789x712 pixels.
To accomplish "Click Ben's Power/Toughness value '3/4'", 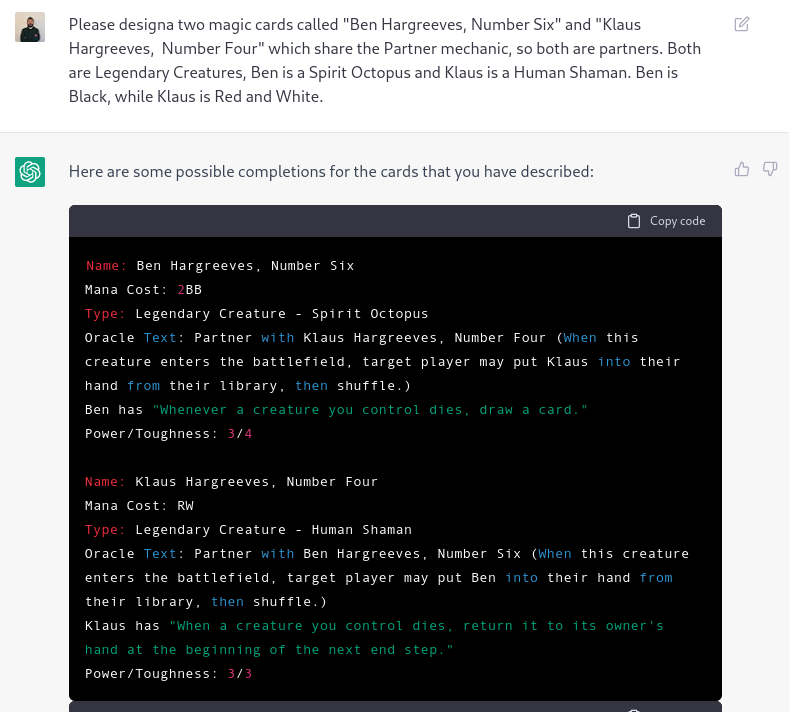I will point(240,434).
